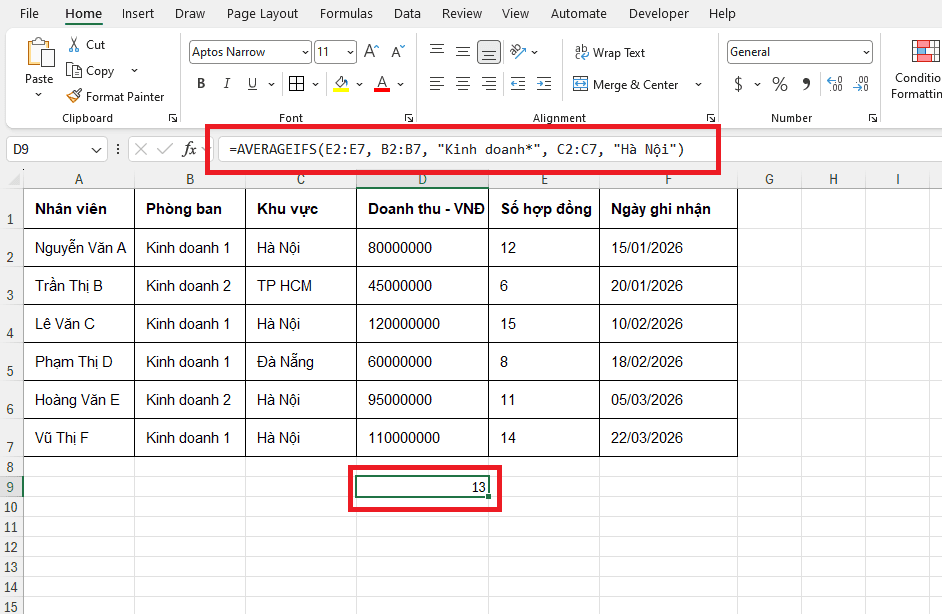
Task: Open the Orientation text angle tool
Action: (x=518, y=52)
